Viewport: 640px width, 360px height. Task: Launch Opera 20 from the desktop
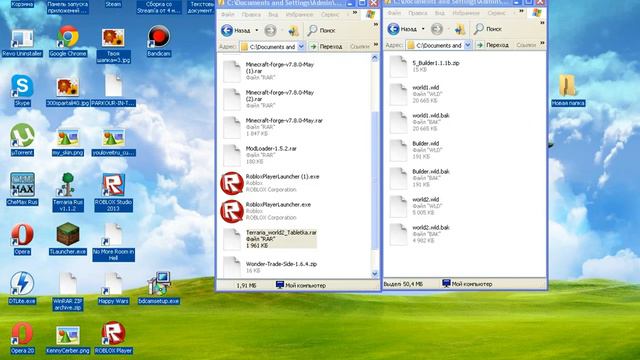point(22,338)
